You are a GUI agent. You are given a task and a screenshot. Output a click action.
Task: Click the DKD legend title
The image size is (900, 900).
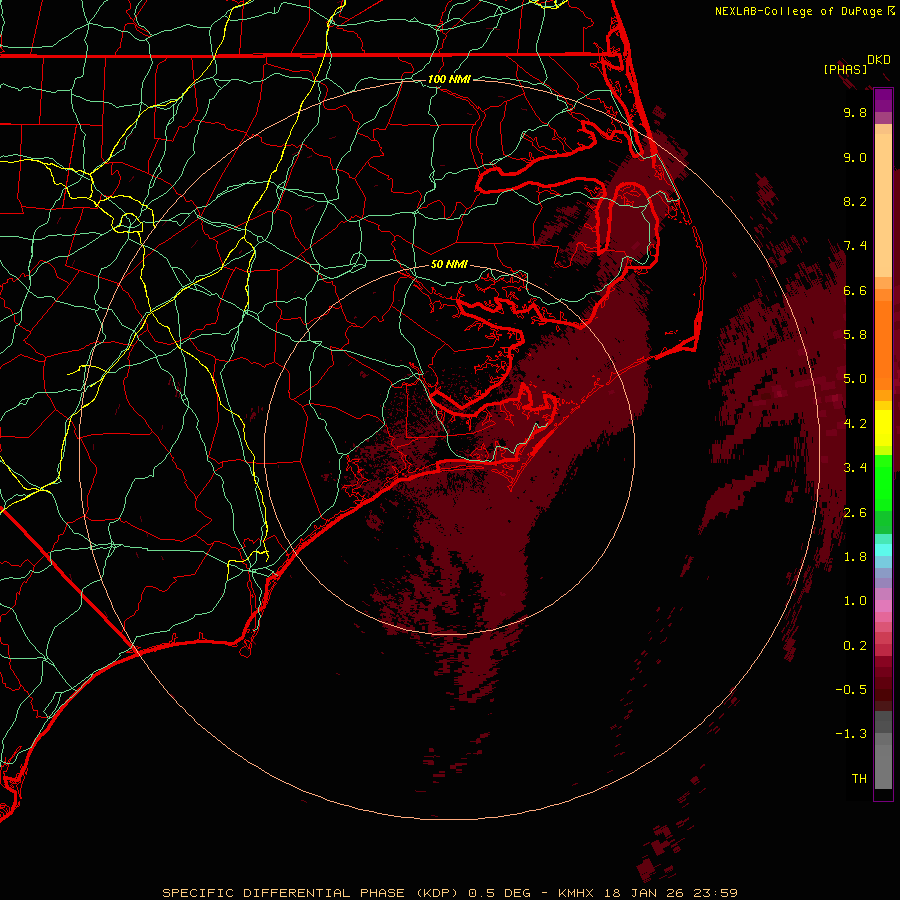coord(879,60)
